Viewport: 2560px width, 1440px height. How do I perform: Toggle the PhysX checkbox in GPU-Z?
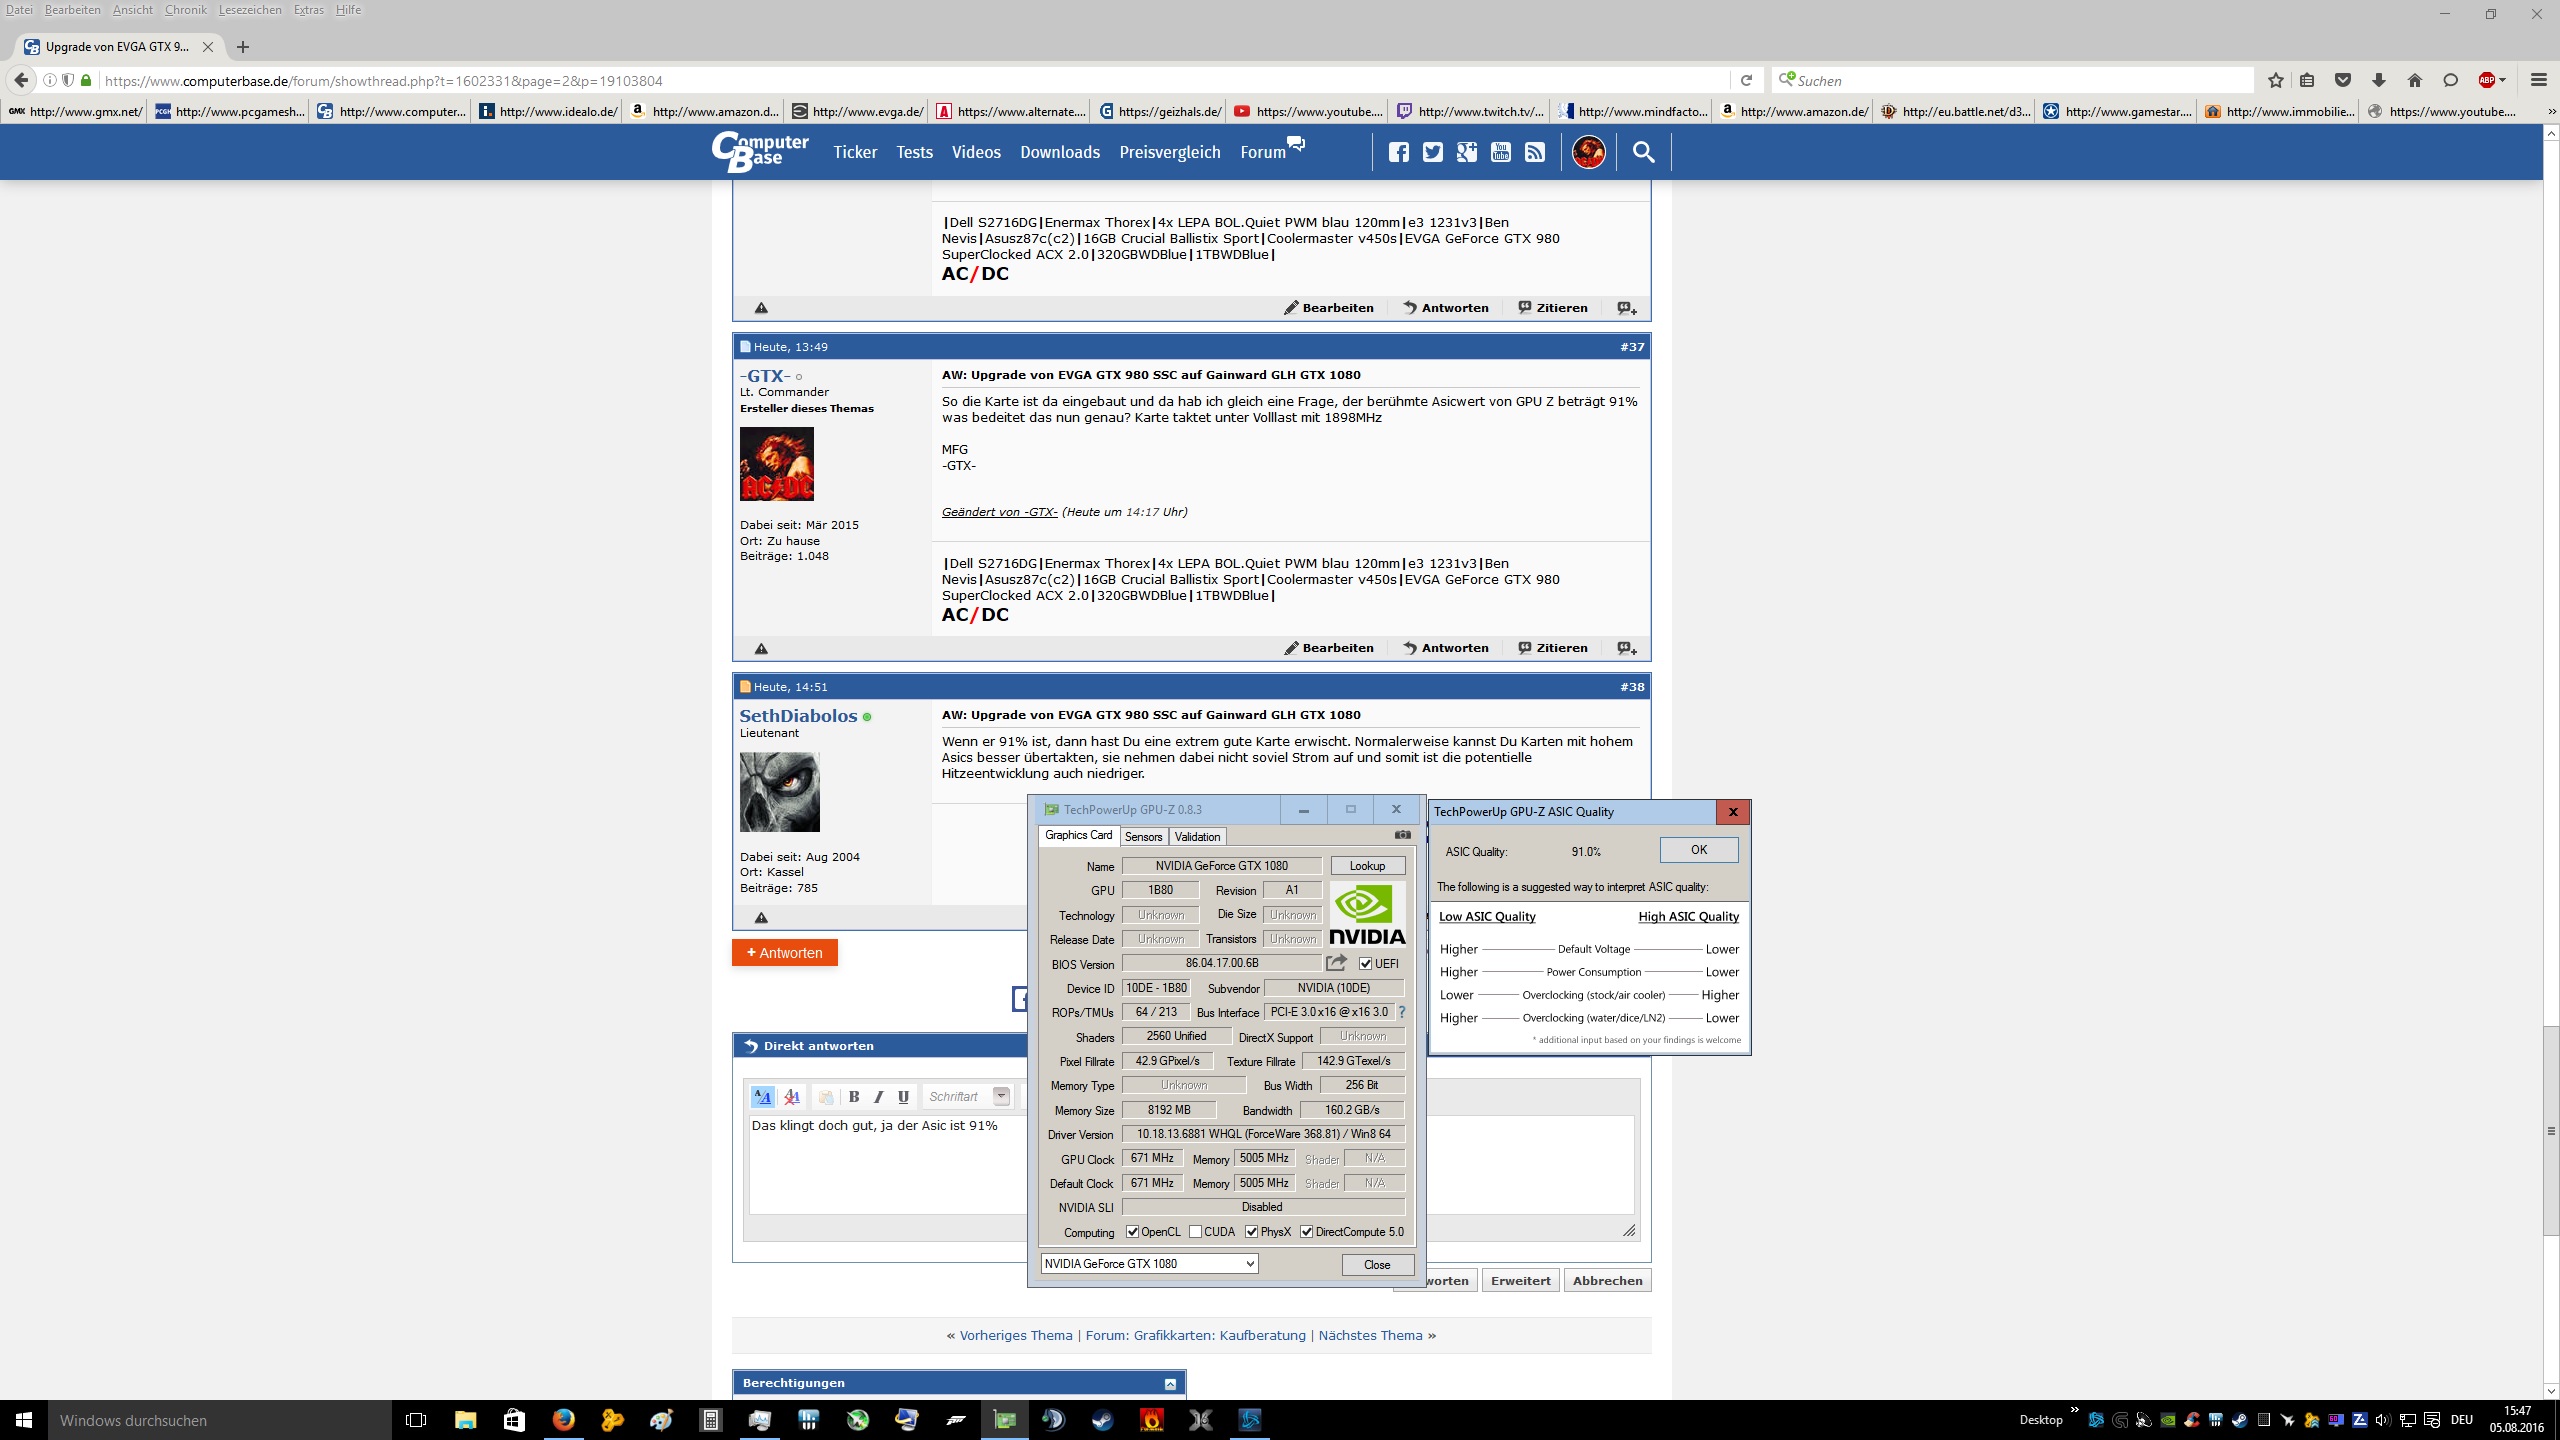[1251, 1232]
